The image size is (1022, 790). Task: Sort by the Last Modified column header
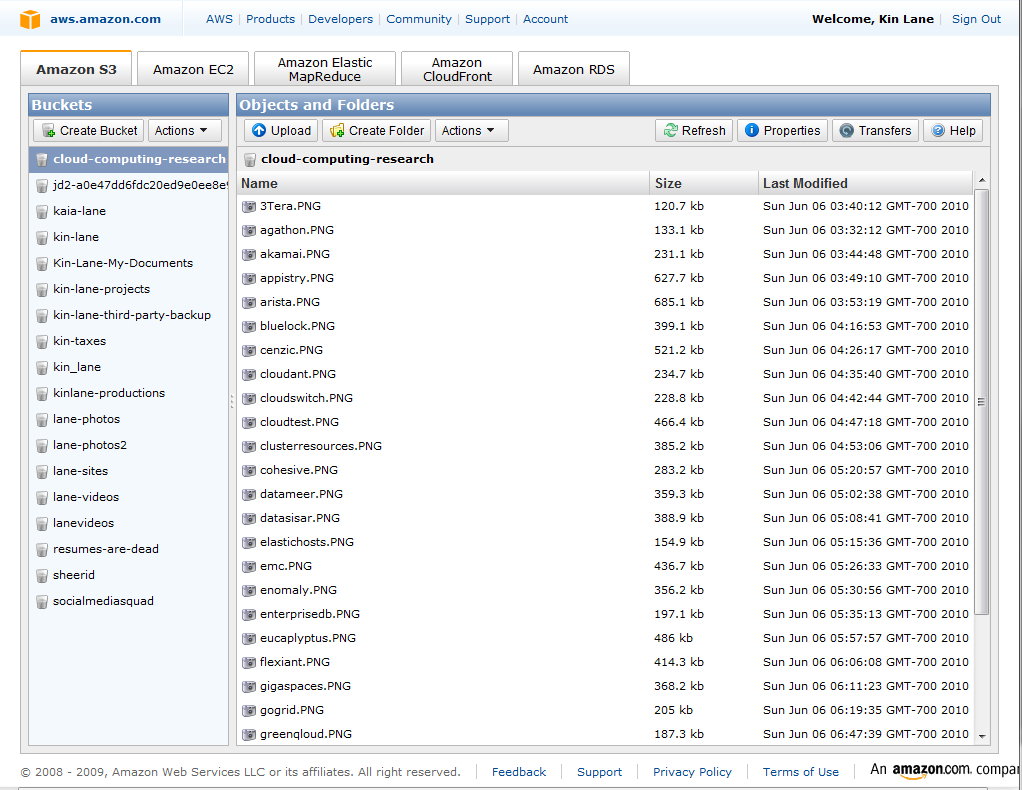pyautogui.click(x=865, y=183)
